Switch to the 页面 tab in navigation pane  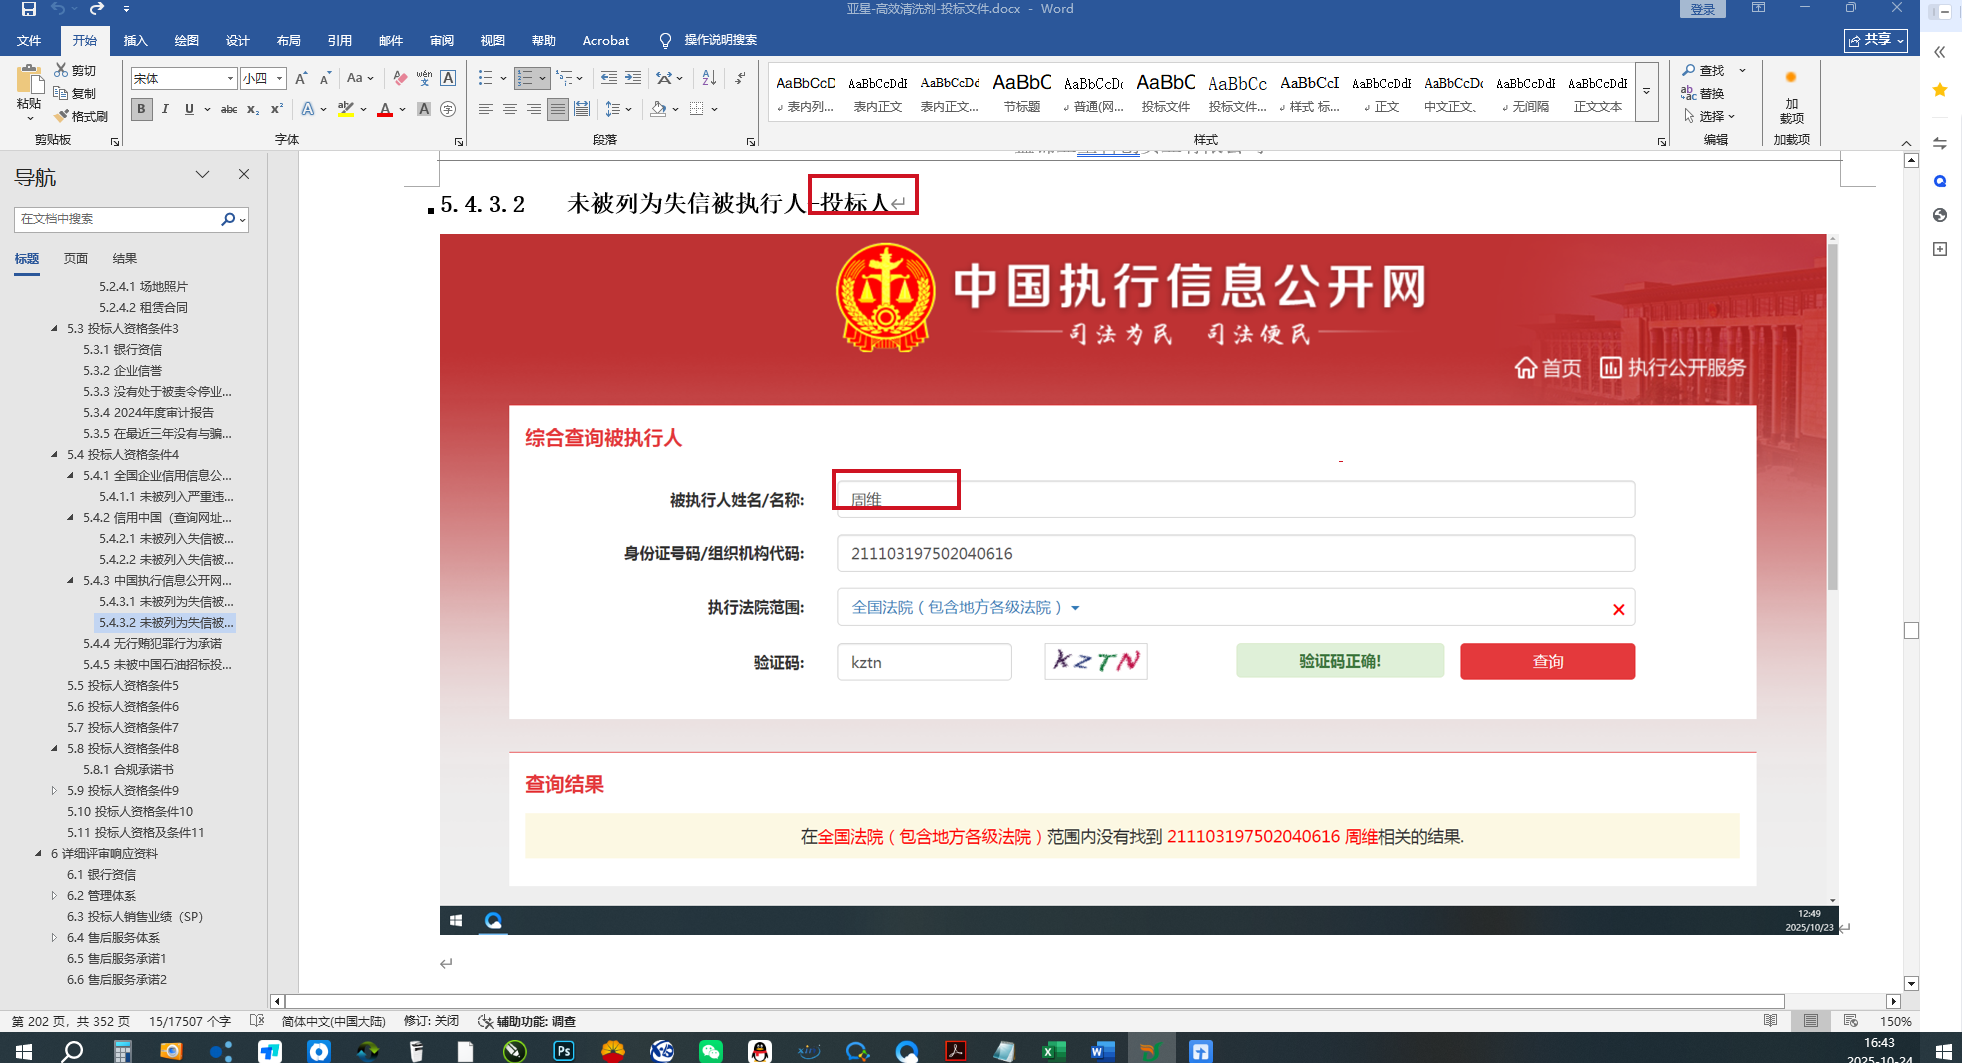tap(76, 258)
